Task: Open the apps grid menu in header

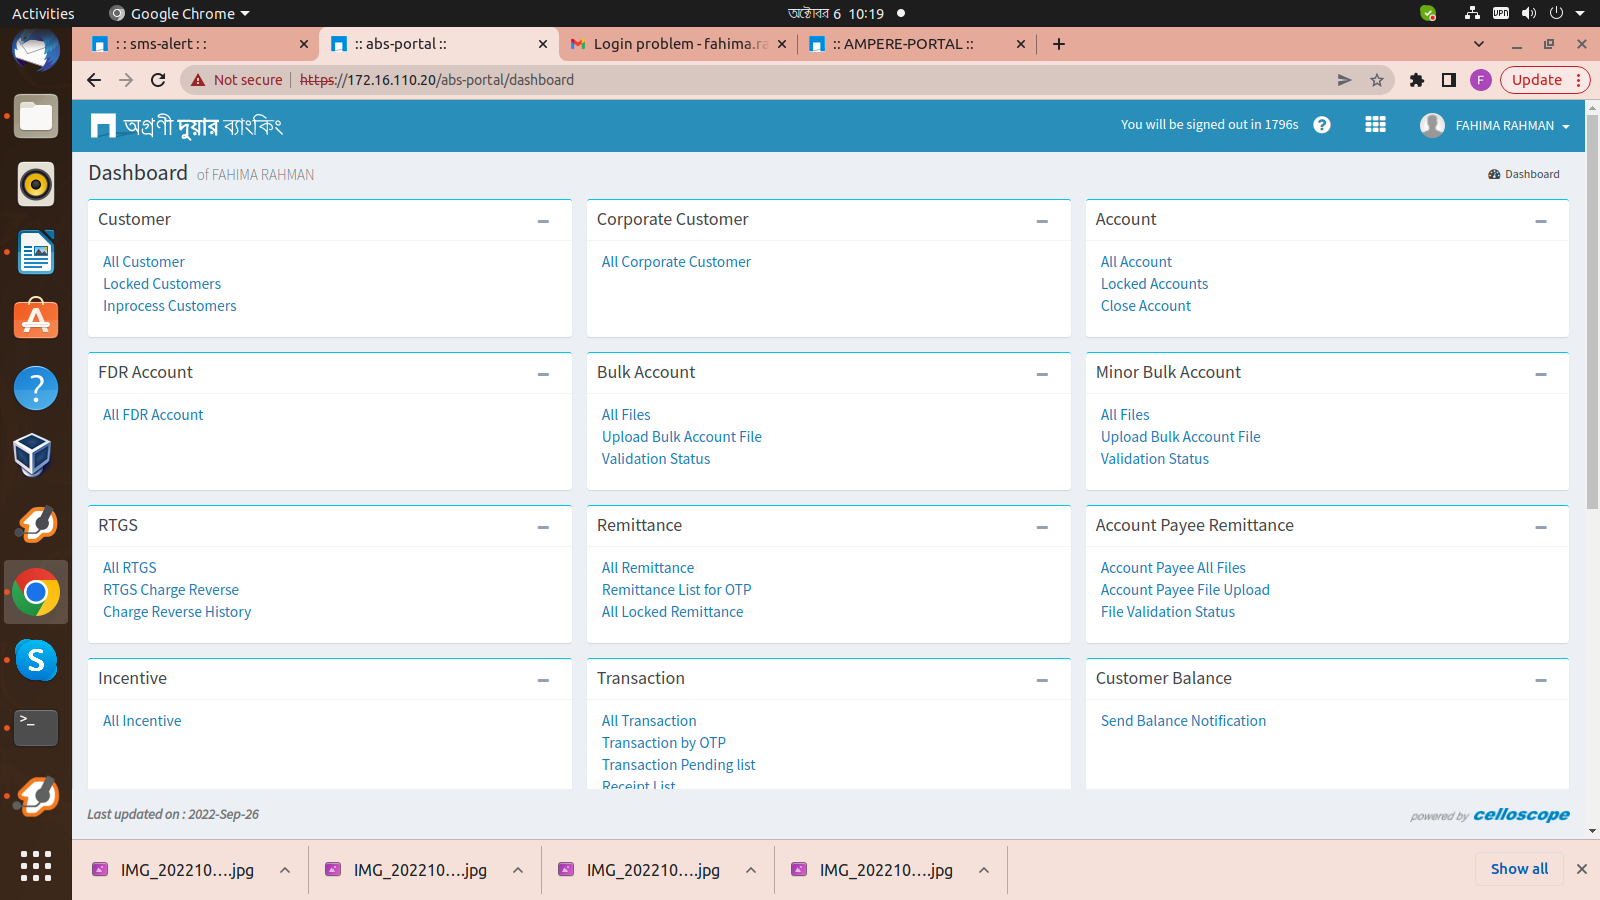Action: [x=1375, y=125]
